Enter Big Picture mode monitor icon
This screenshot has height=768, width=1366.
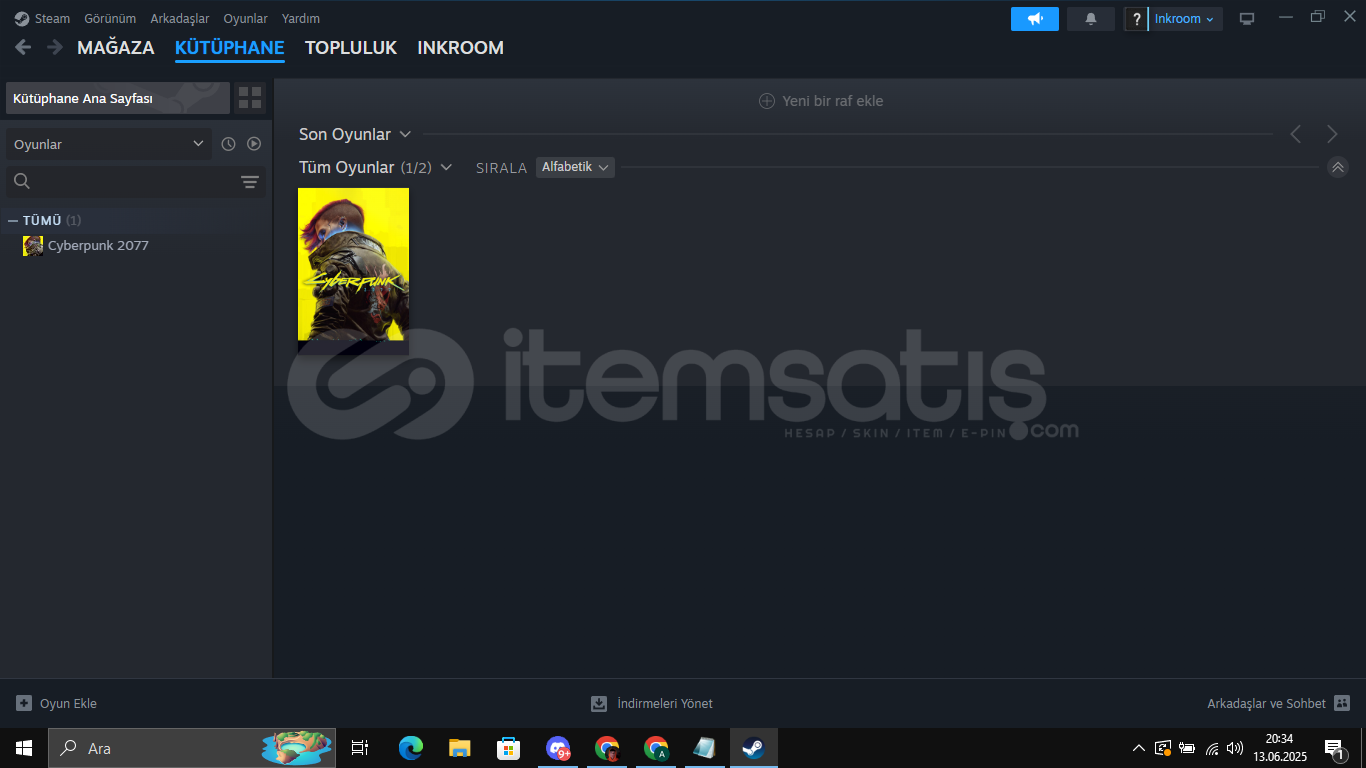click(1247, 19)
